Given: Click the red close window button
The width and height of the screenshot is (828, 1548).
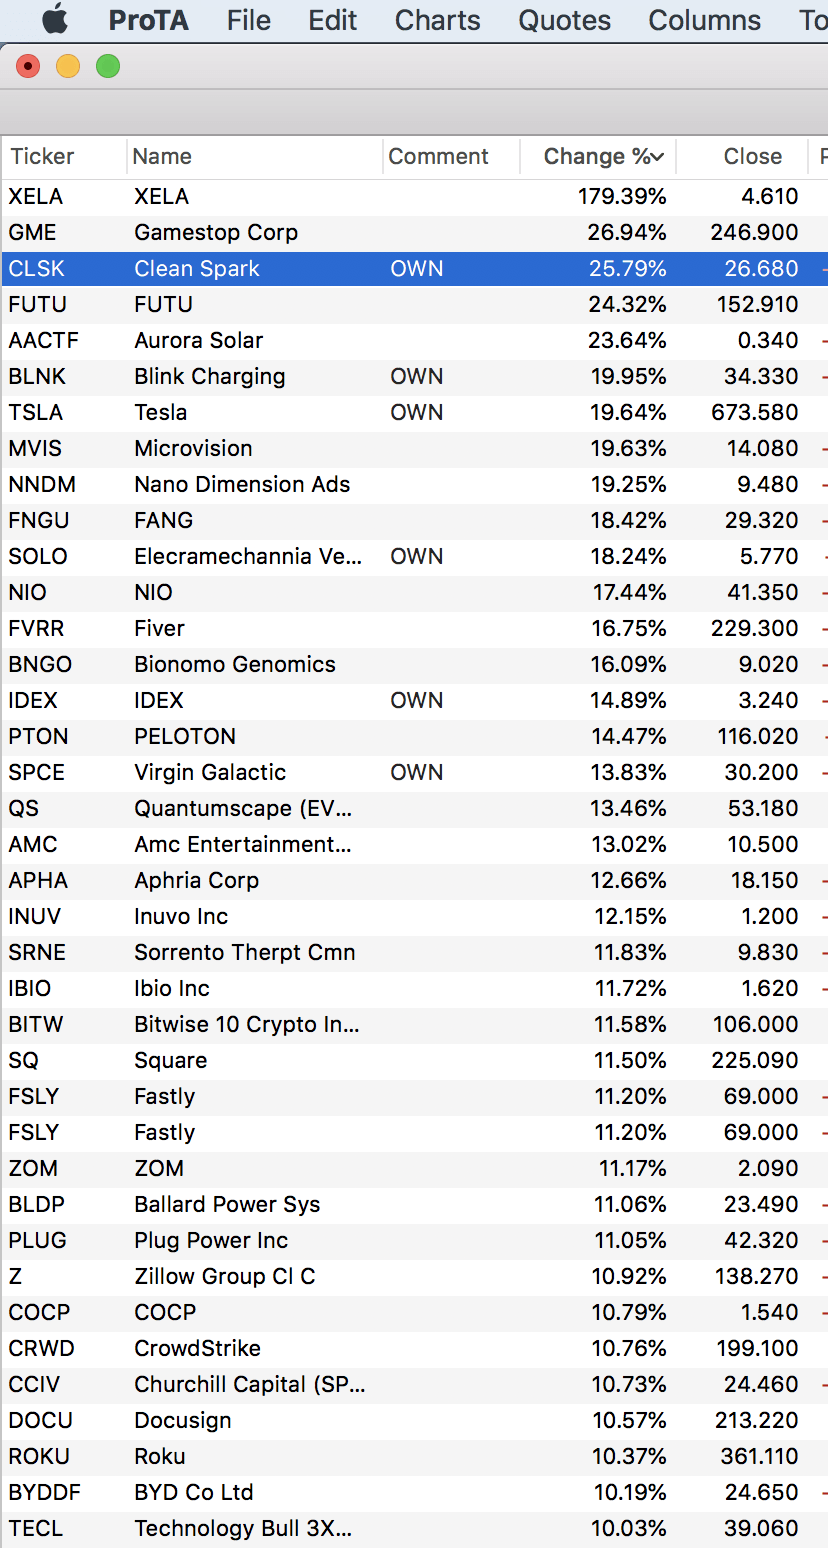Looking at the screenshot, I should pyautogui.click(x=28, y=66).
